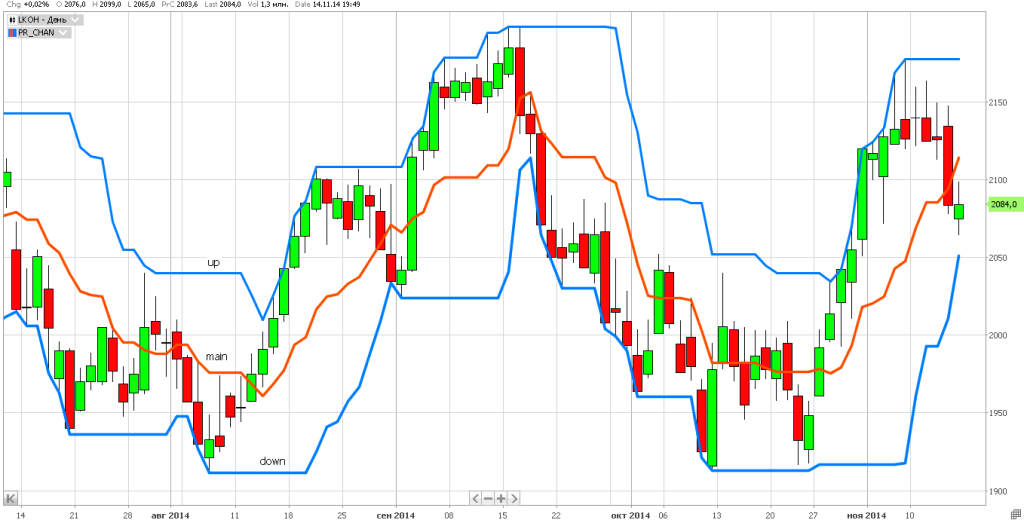
Task: Click "окт 2014" on the time axis
Action: [632, 515]
